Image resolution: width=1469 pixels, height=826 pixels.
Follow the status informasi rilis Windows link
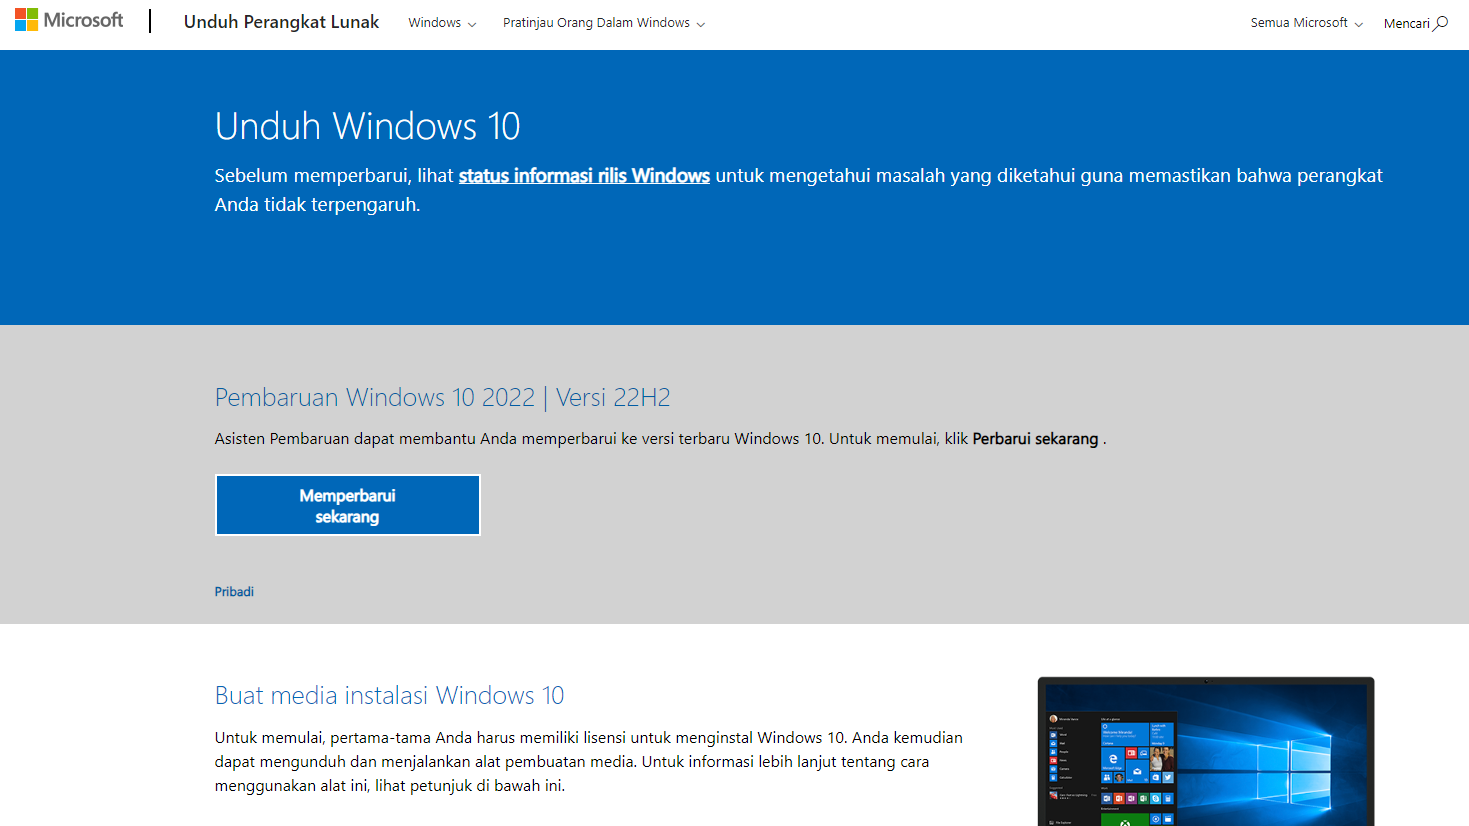tap(584, 176)
